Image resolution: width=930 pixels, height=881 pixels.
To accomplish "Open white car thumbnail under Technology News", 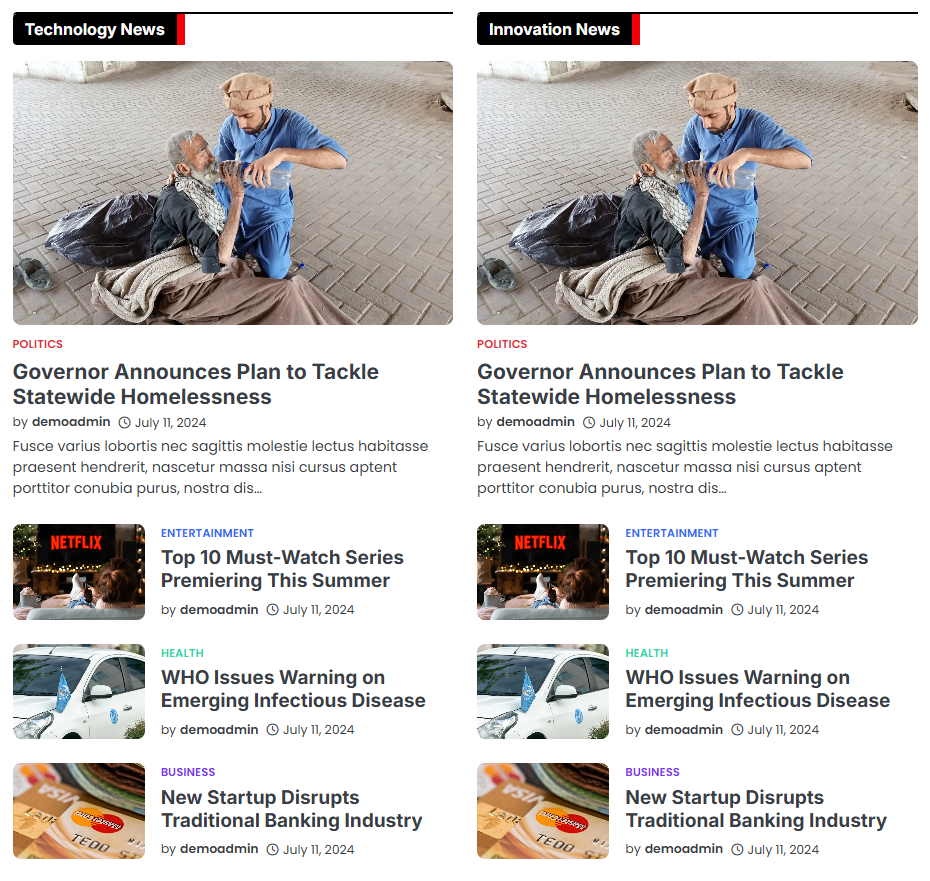I will [79, 691].
